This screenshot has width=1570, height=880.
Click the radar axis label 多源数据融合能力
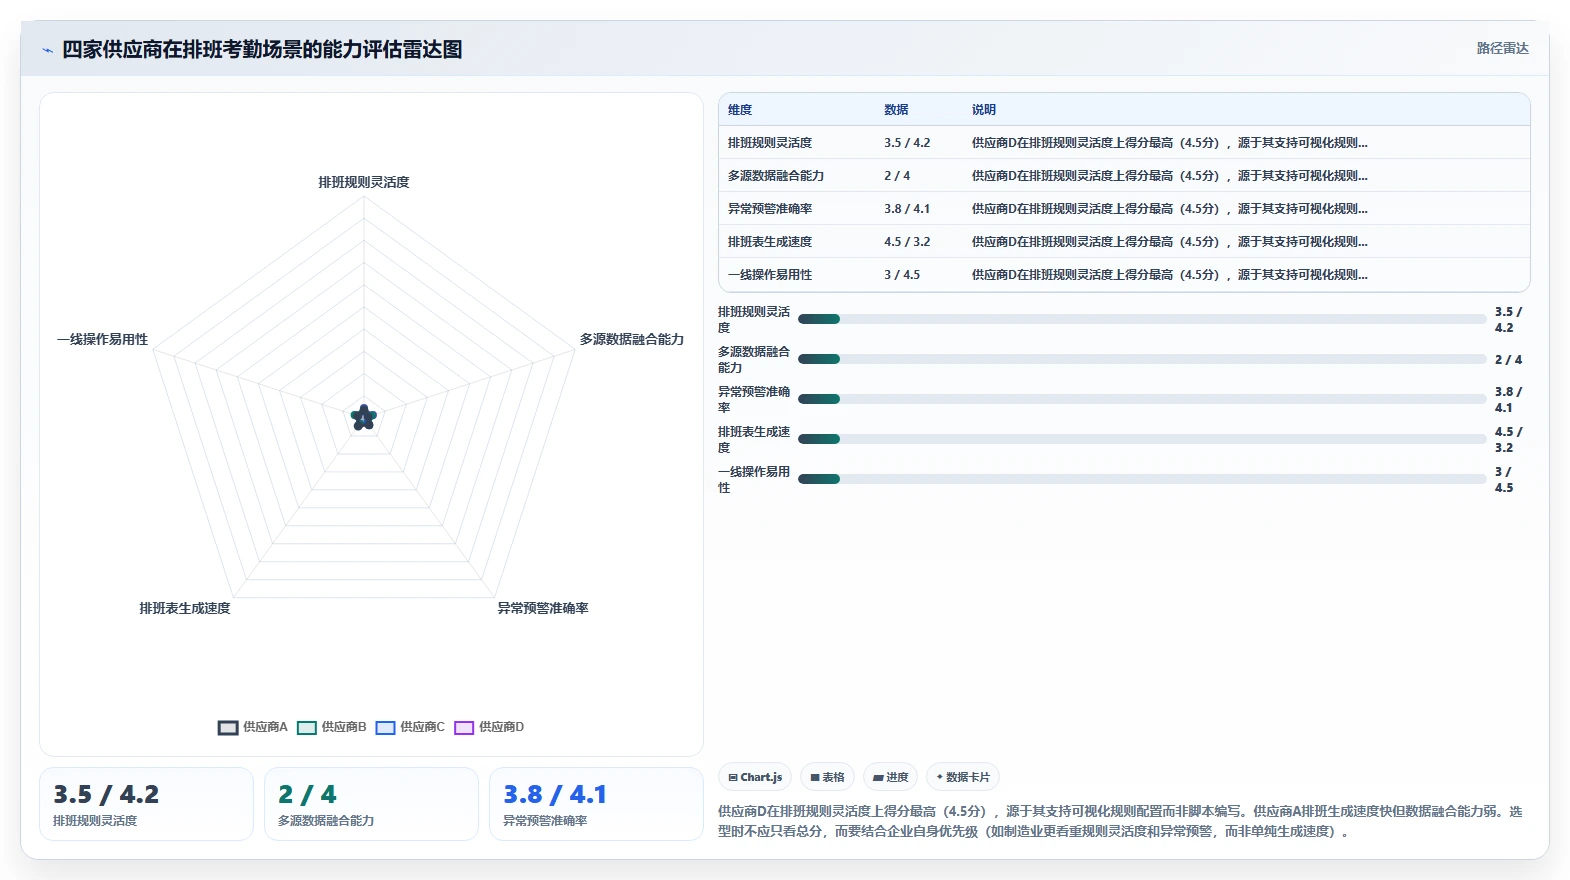point(632,339)
